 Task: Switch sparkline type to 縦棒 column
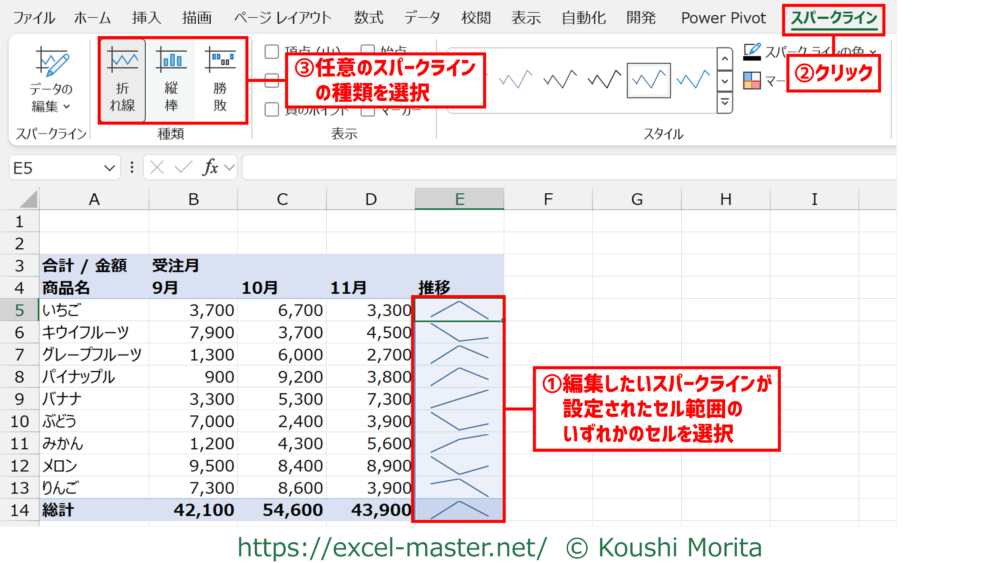tap(172, 78)
